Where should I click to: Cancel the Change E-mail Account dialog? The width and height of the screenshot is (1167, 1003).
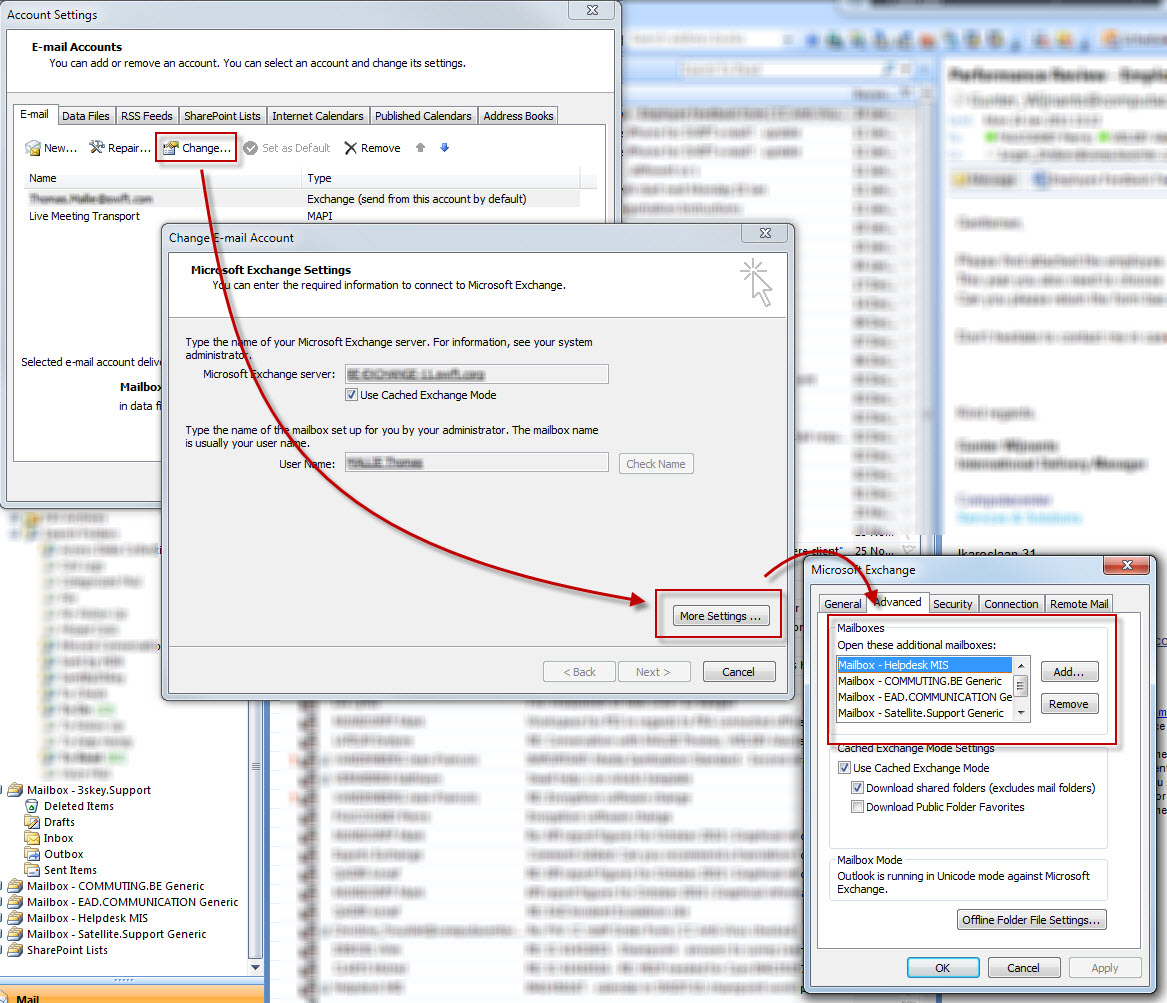coord(738,672)
